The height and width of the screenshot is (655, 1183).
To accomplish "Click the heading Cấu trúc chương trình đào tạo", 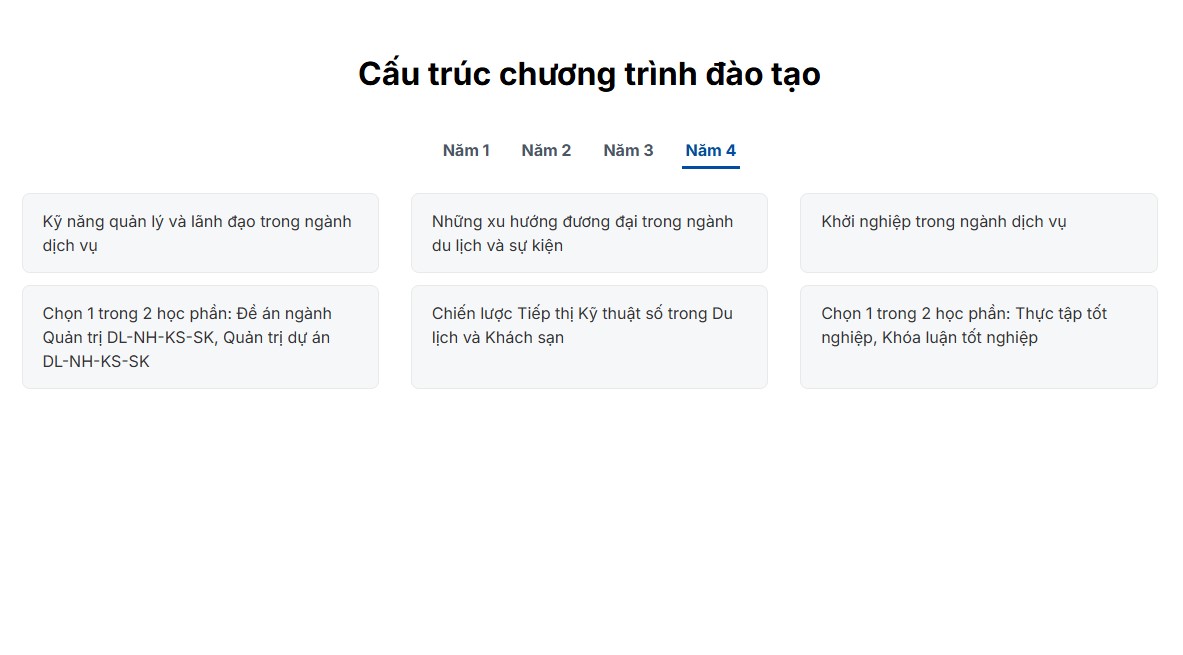I will (589, 74).
